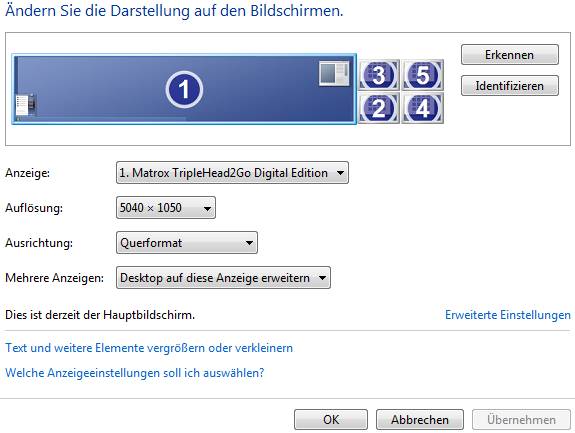Screen dimensions: 575x433
Task: Open the Anzeige dropdown with Matrox TripleHead2Go
Action: (x=232, y=172)
